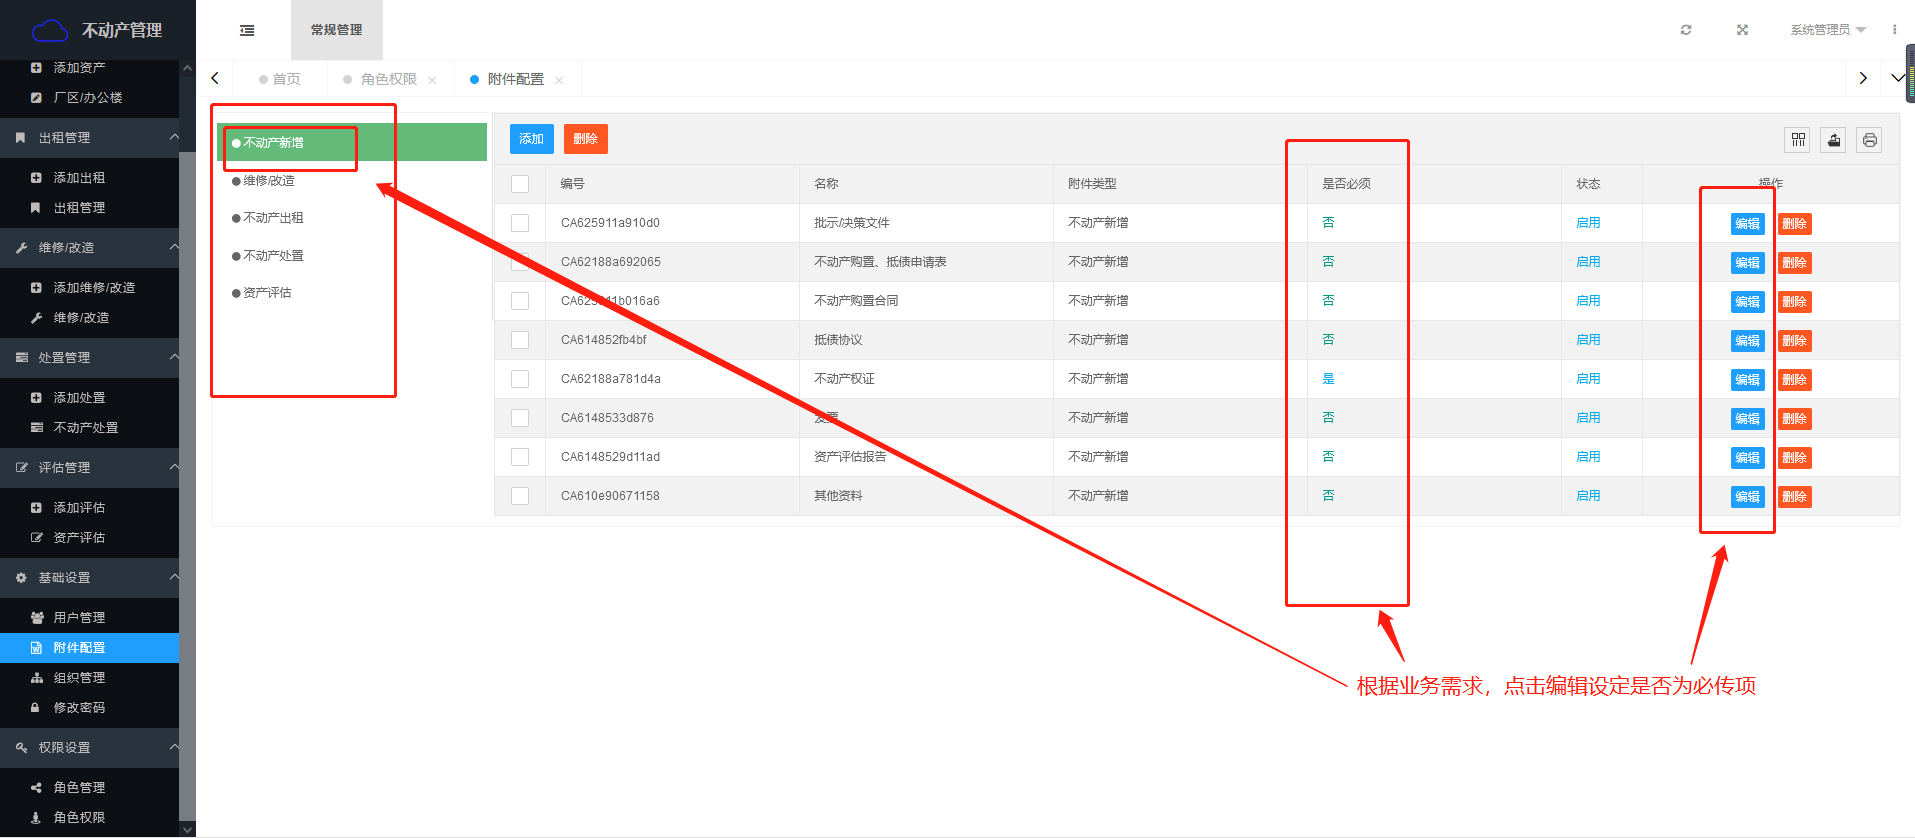Delete the 其他资料 row
Image resolution: width=1915 pixels, height=838 pixels.
point(1795,497)
